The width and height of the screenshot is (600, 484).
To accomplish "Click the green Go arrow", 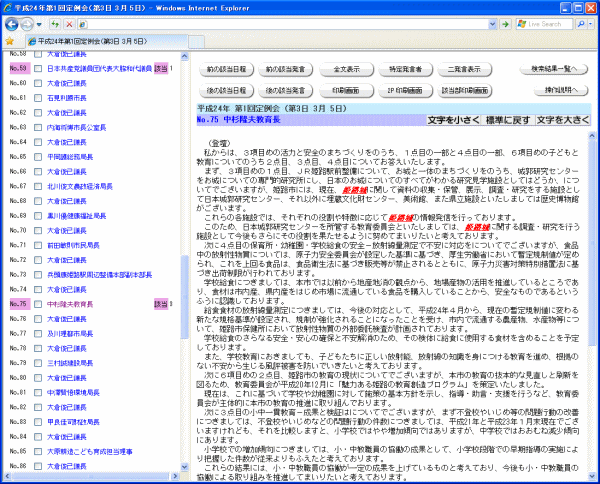I will pyautogui.click(x=505, y=24).
